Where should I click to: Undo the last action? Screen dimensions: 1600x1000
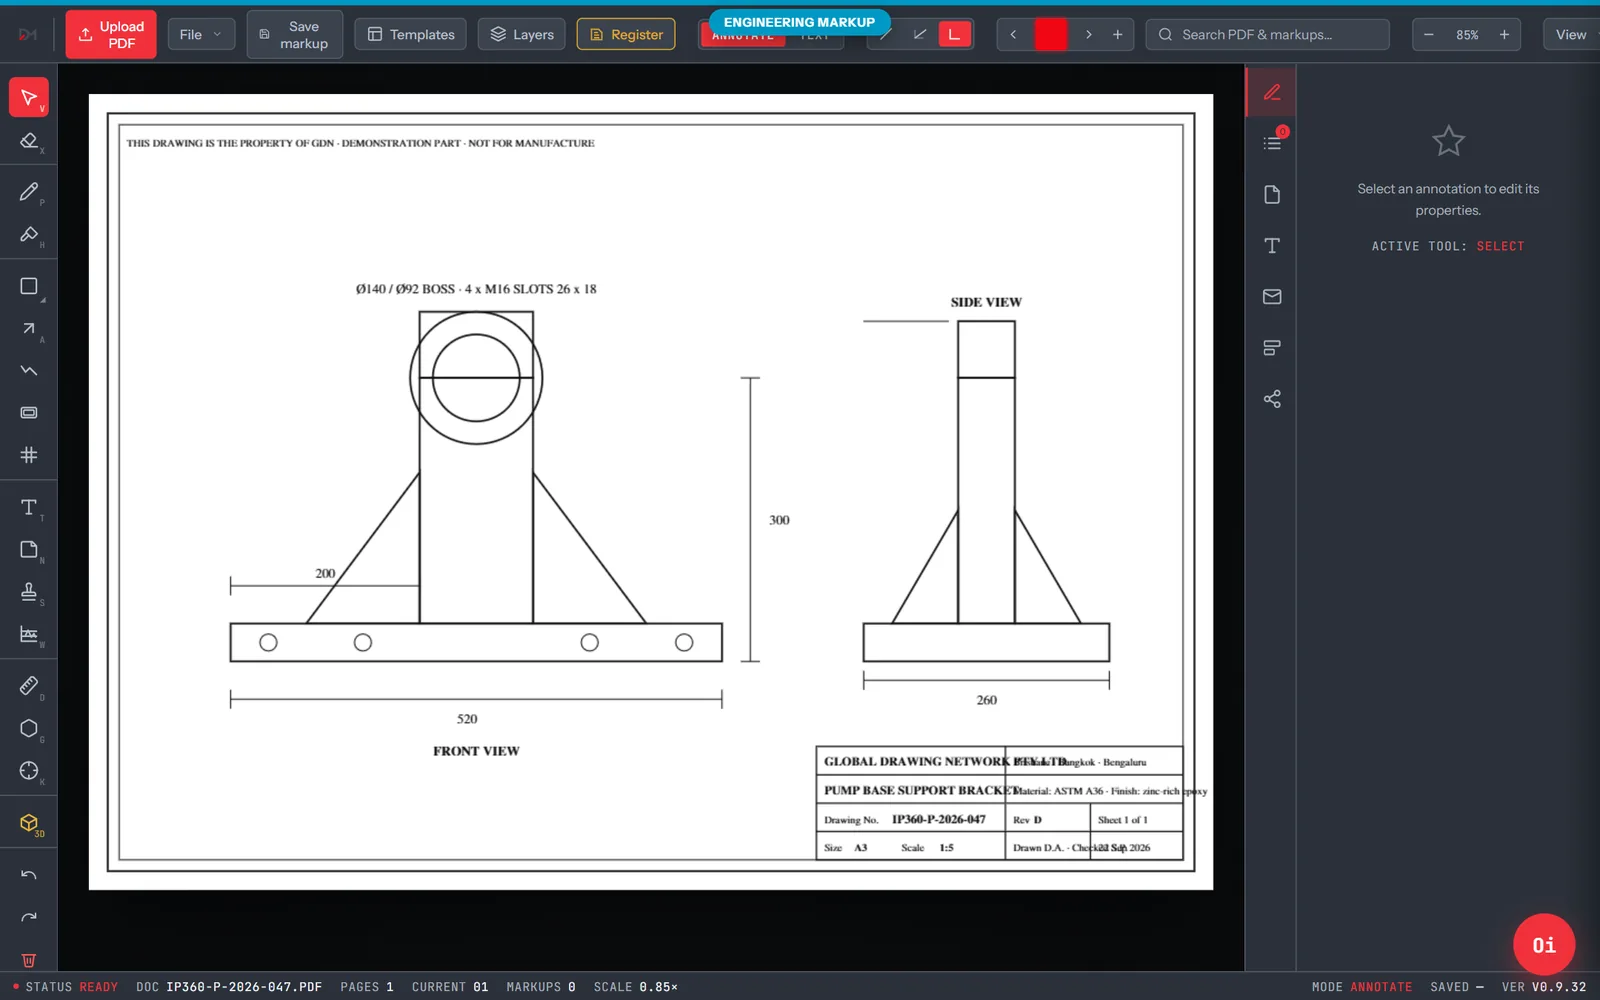29,875
